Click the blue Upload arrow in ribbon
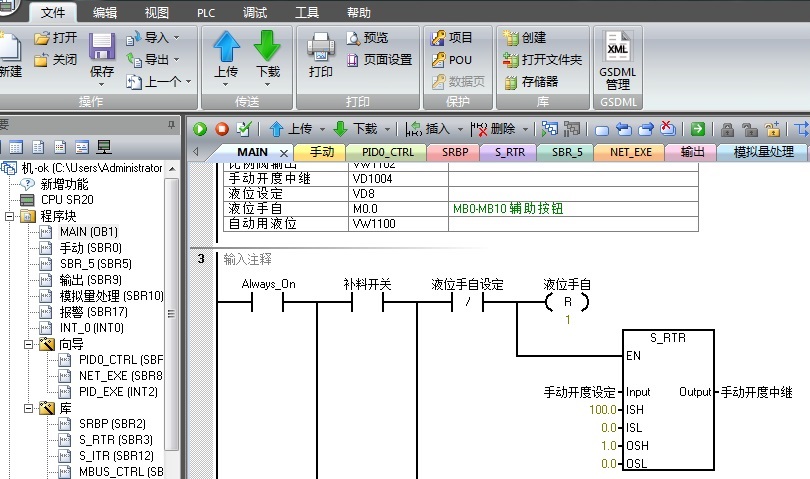 click(x=227, y=48)
